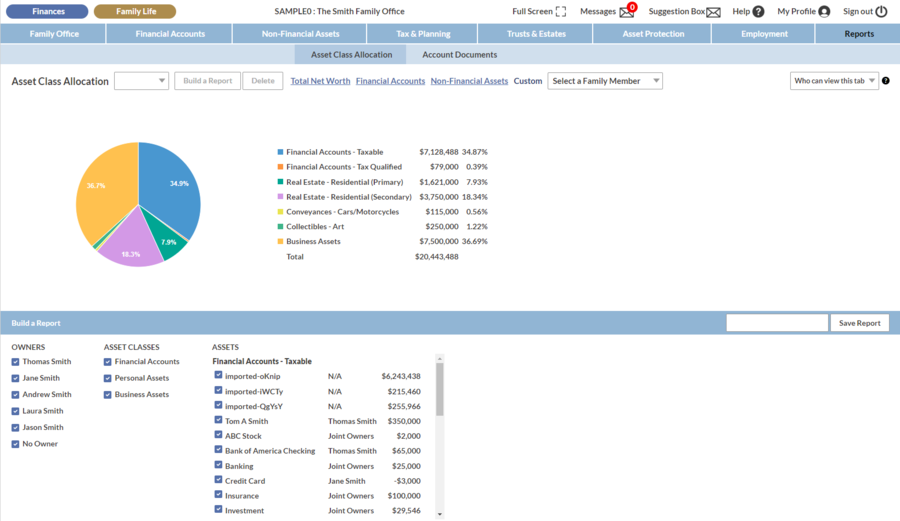The height and width of the screenshot is (521, 900).
Task: Click the Help question mark icon
Action: [758, 12]
